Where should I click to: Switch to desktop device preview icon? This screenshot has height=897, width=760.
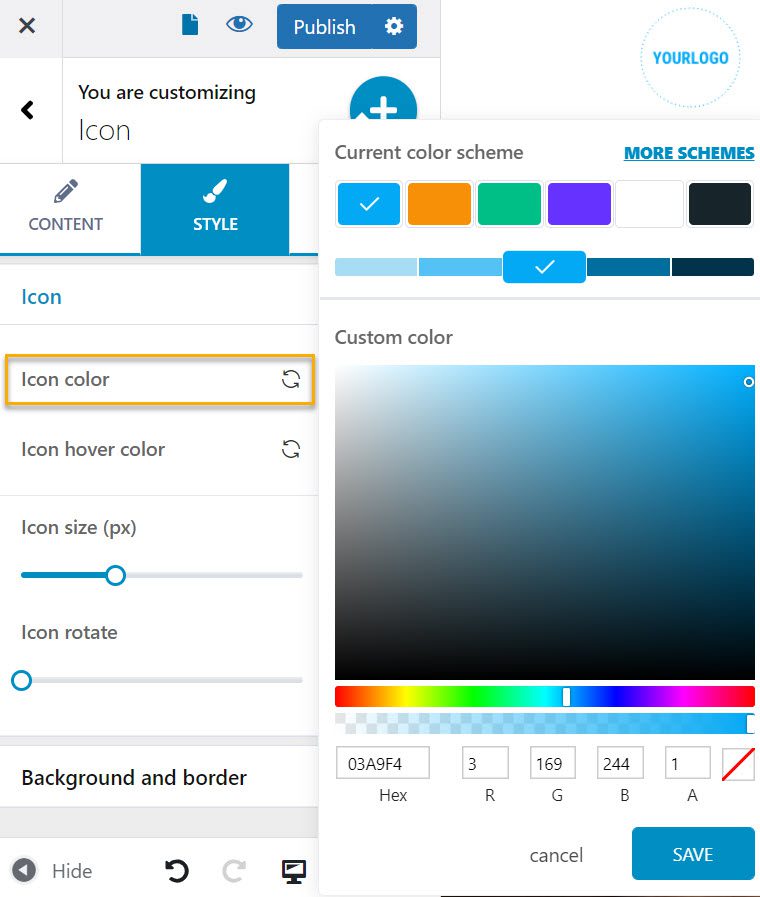click(x=293, y=871)
